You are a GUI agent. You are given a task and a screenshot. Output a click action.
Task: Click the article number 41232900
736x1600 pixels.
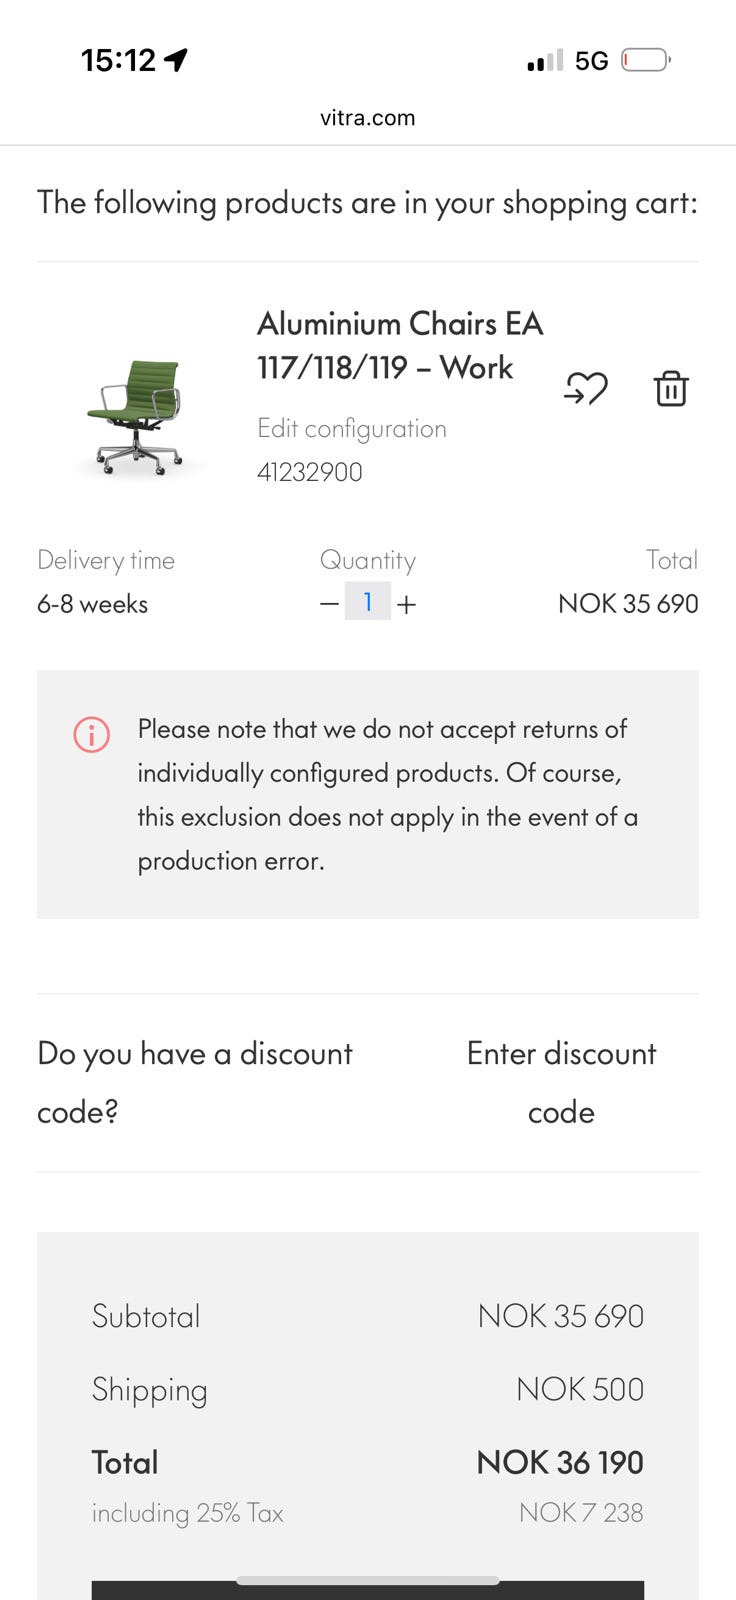[309, 472]
